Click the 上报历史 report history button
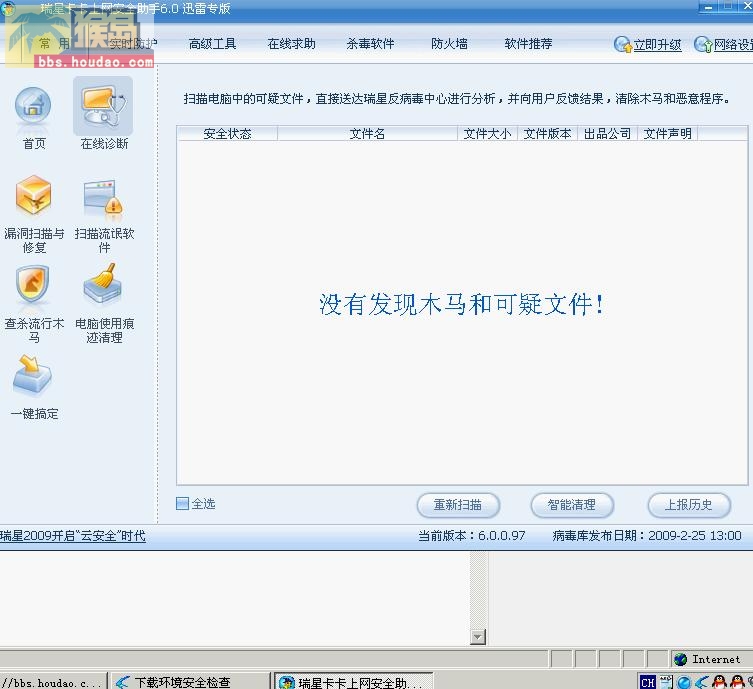Screen dimensions: 753x689 coord(689,505)
